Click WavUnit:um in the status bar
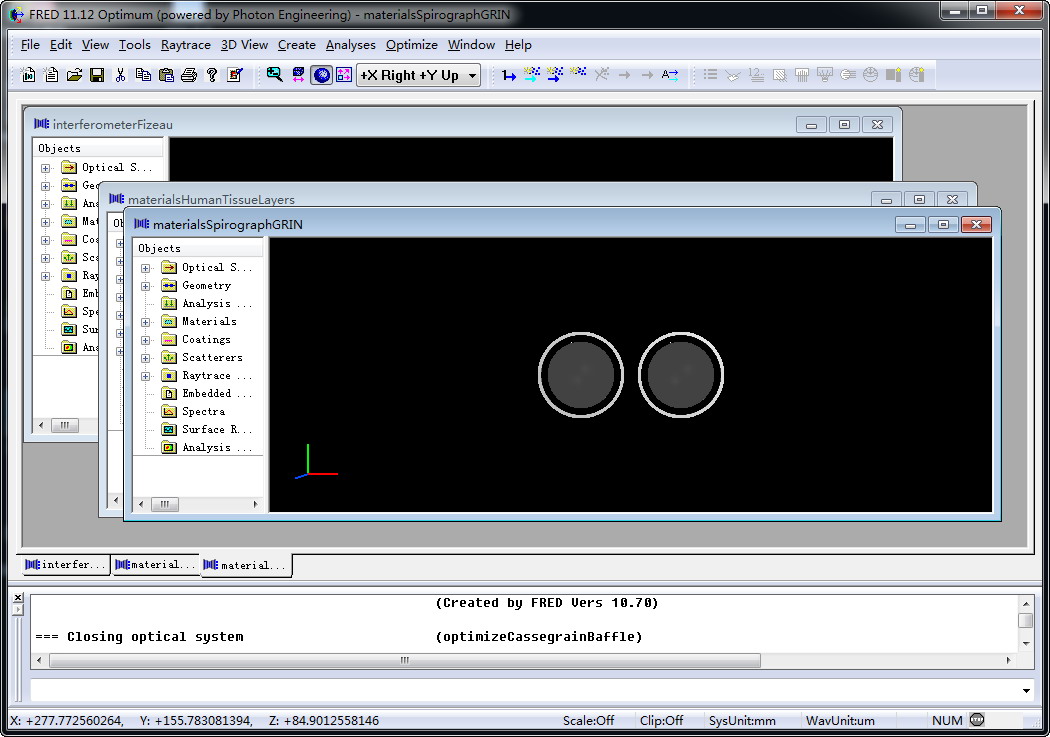 pos(840,720)
